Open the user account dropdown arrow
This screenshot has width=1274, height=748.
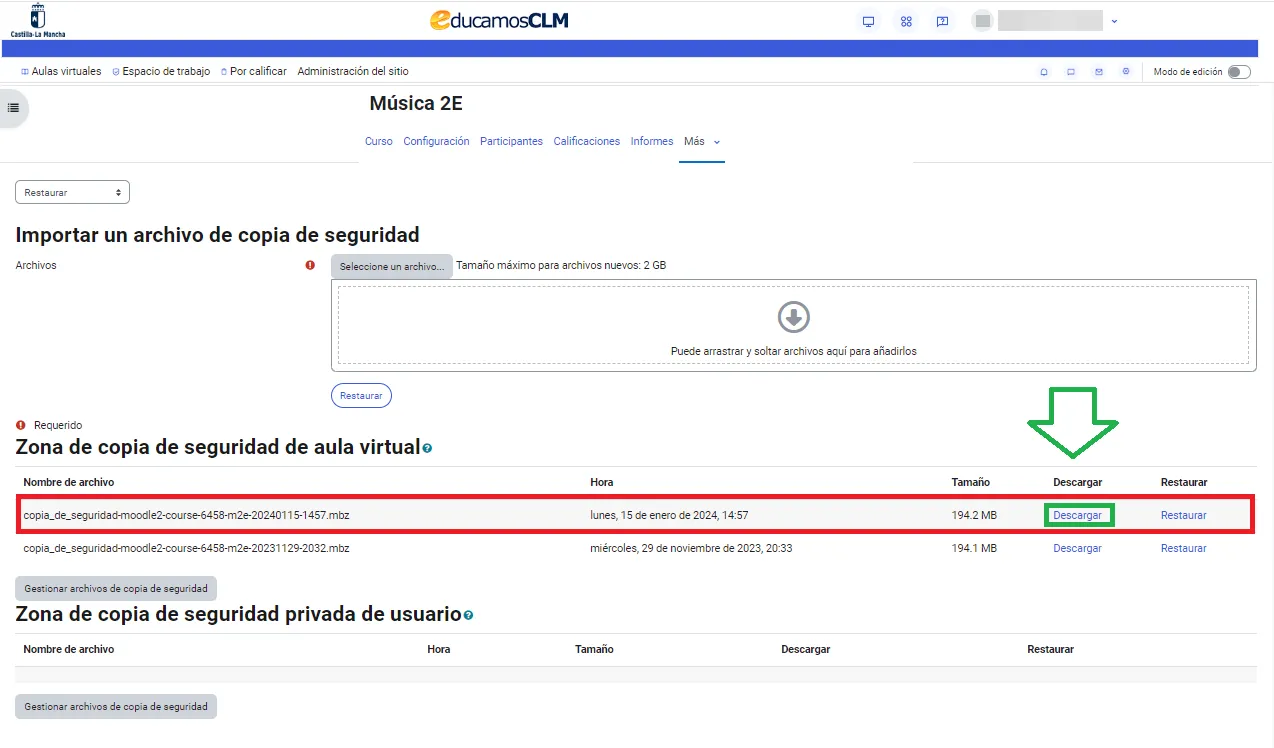coord(1114,20)
